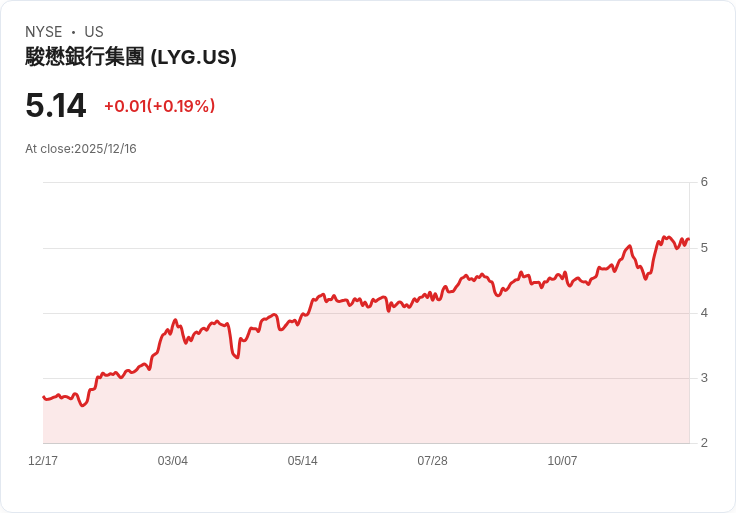Viewport: 736px width, 513px height.
Task: Click the US market label
Action: tap(94, 32)
